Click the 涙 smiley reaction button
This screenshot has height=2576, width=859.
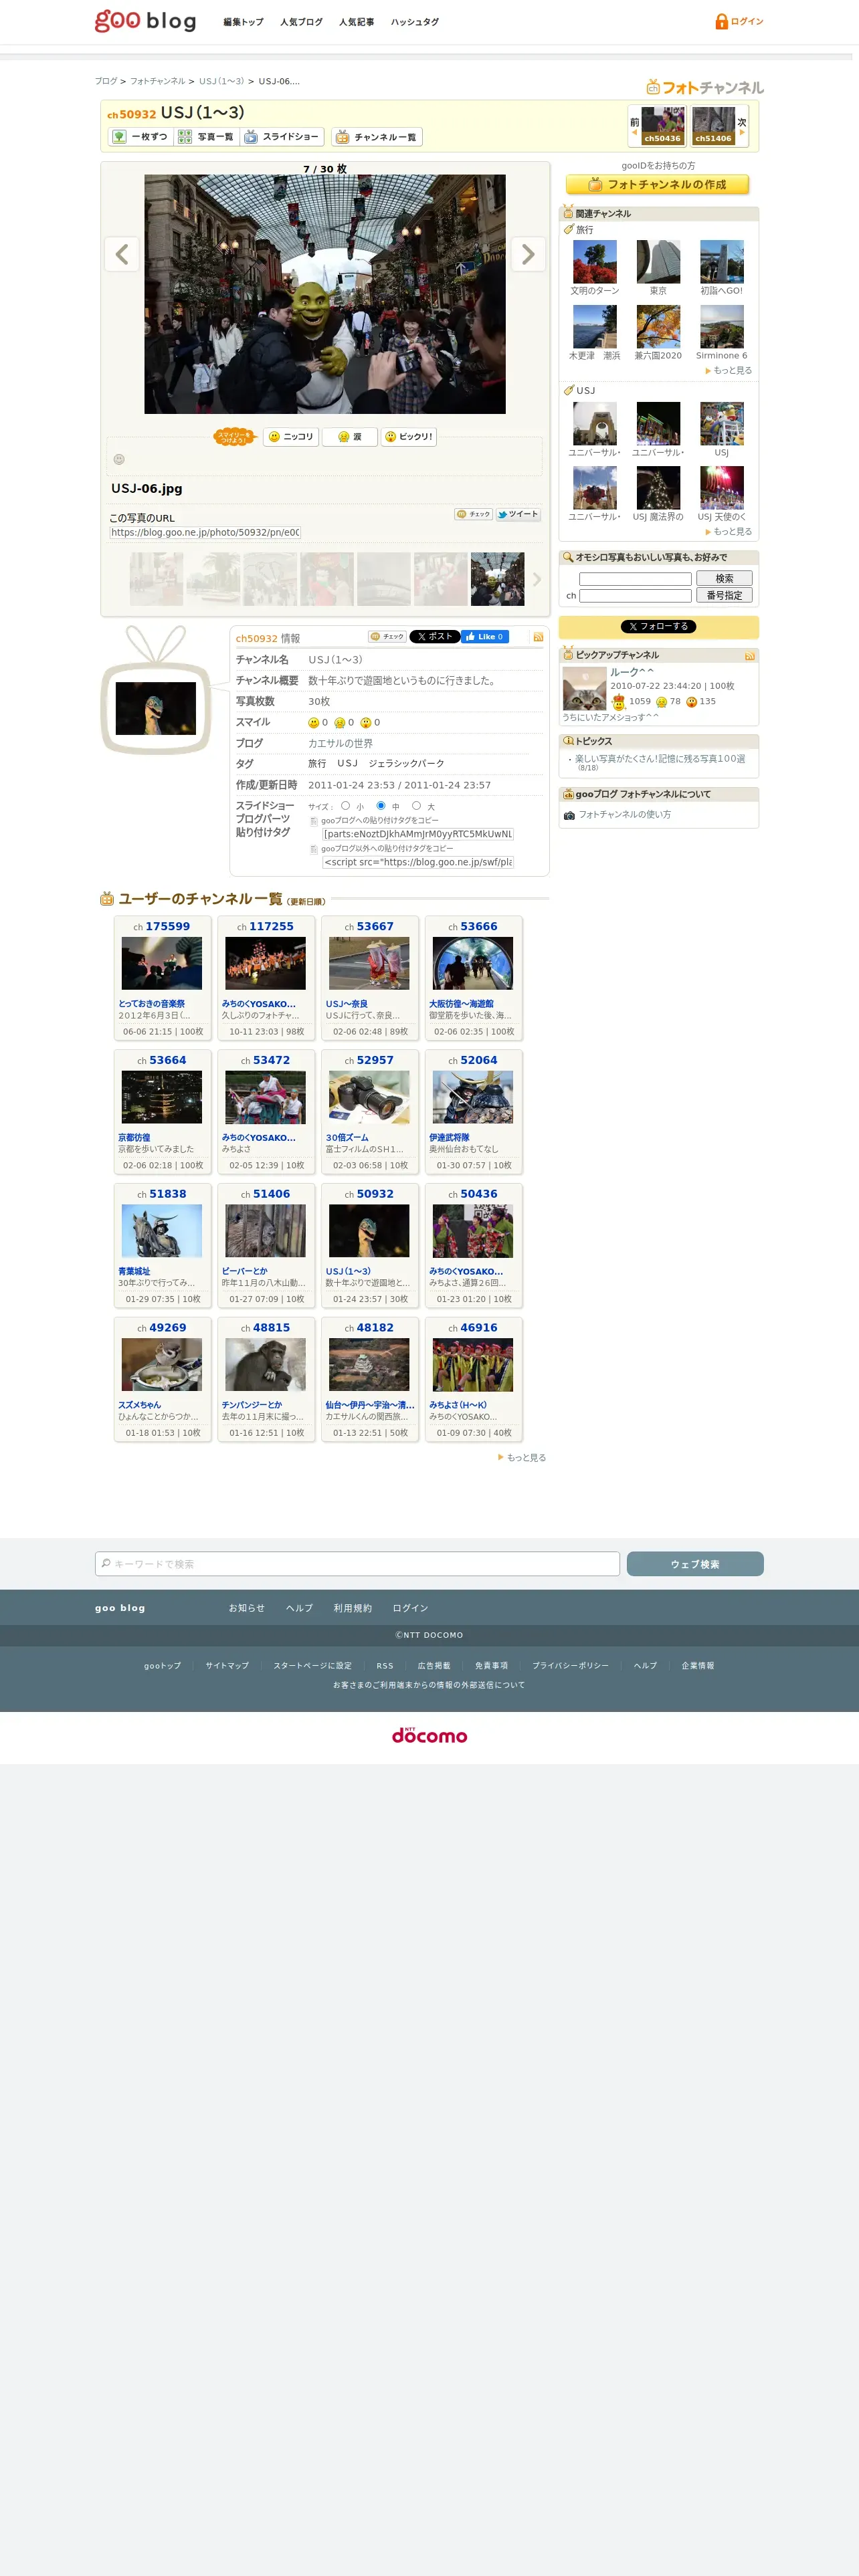[350, 437]
